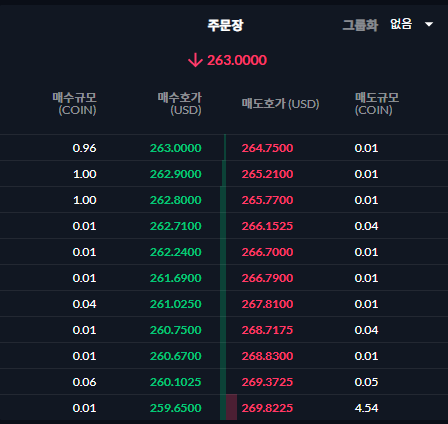Click ask size 0.04 in 266.1525 row
The image size is (448, 424).
tap(366, 226)
